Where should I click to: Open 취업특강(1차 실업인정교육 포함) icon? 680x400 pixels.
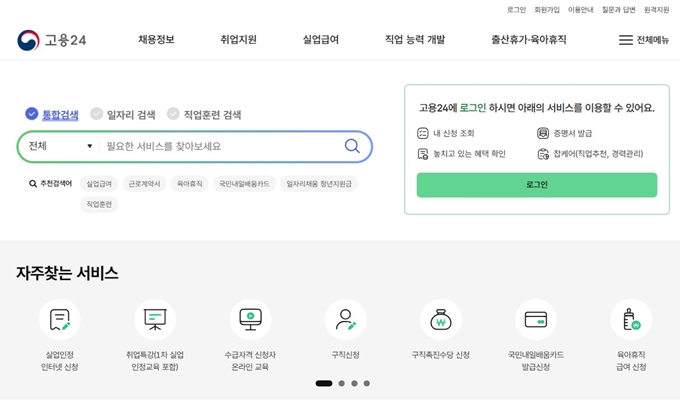(155, 320)
